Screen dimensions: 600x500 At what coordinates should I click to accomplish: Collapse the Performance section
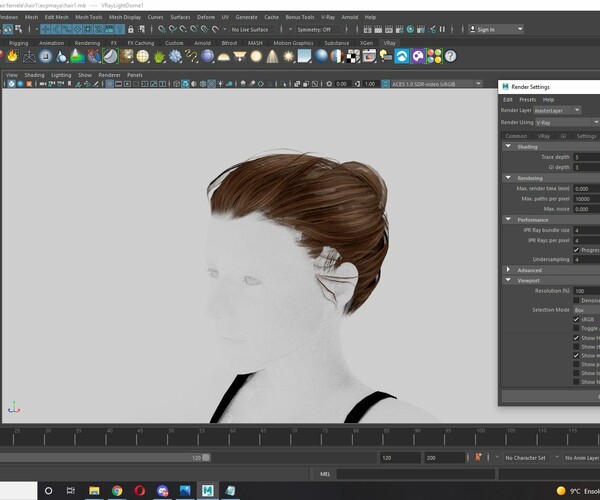pos(508,220)
